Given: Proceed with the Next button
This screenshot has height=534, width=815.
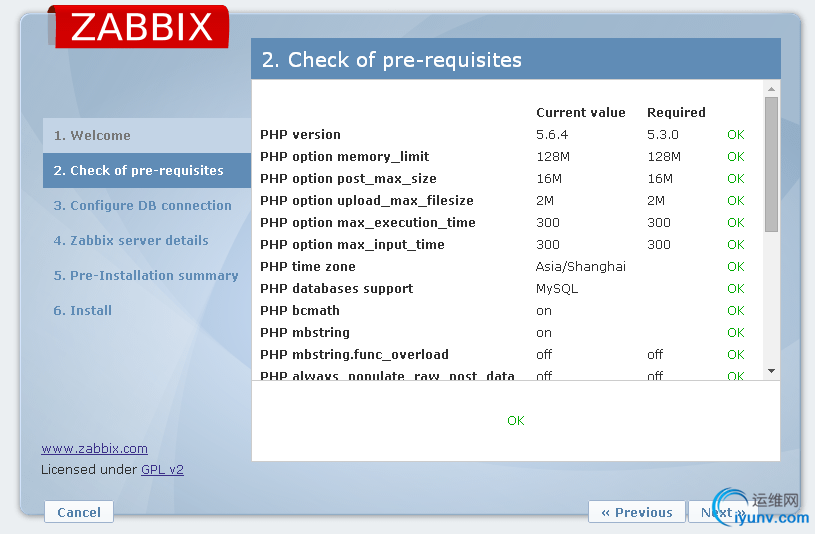Looking at the screenshot, I should click(722, 512).
